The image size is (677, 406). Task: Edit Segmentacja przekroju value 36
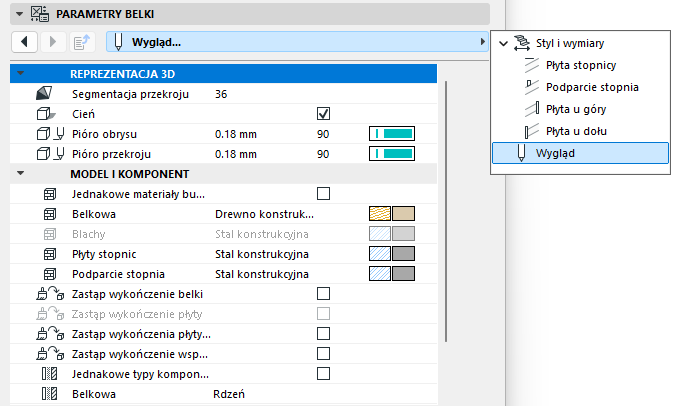click(x=221, y=94)
